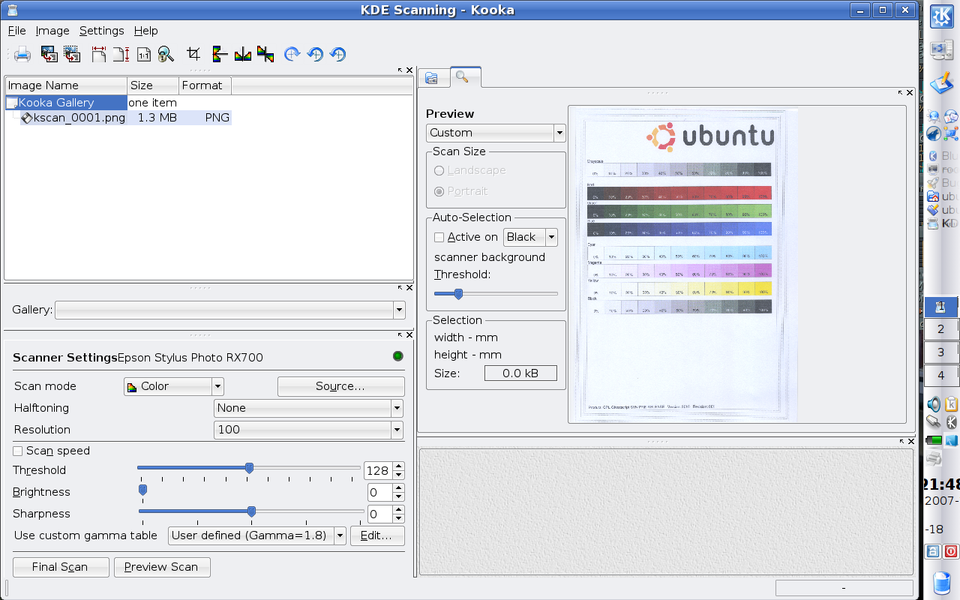Select the Landscape scan size option
The width and height of the screenshot is (960, 600).
pyautogui.click(x=470, y=171)
